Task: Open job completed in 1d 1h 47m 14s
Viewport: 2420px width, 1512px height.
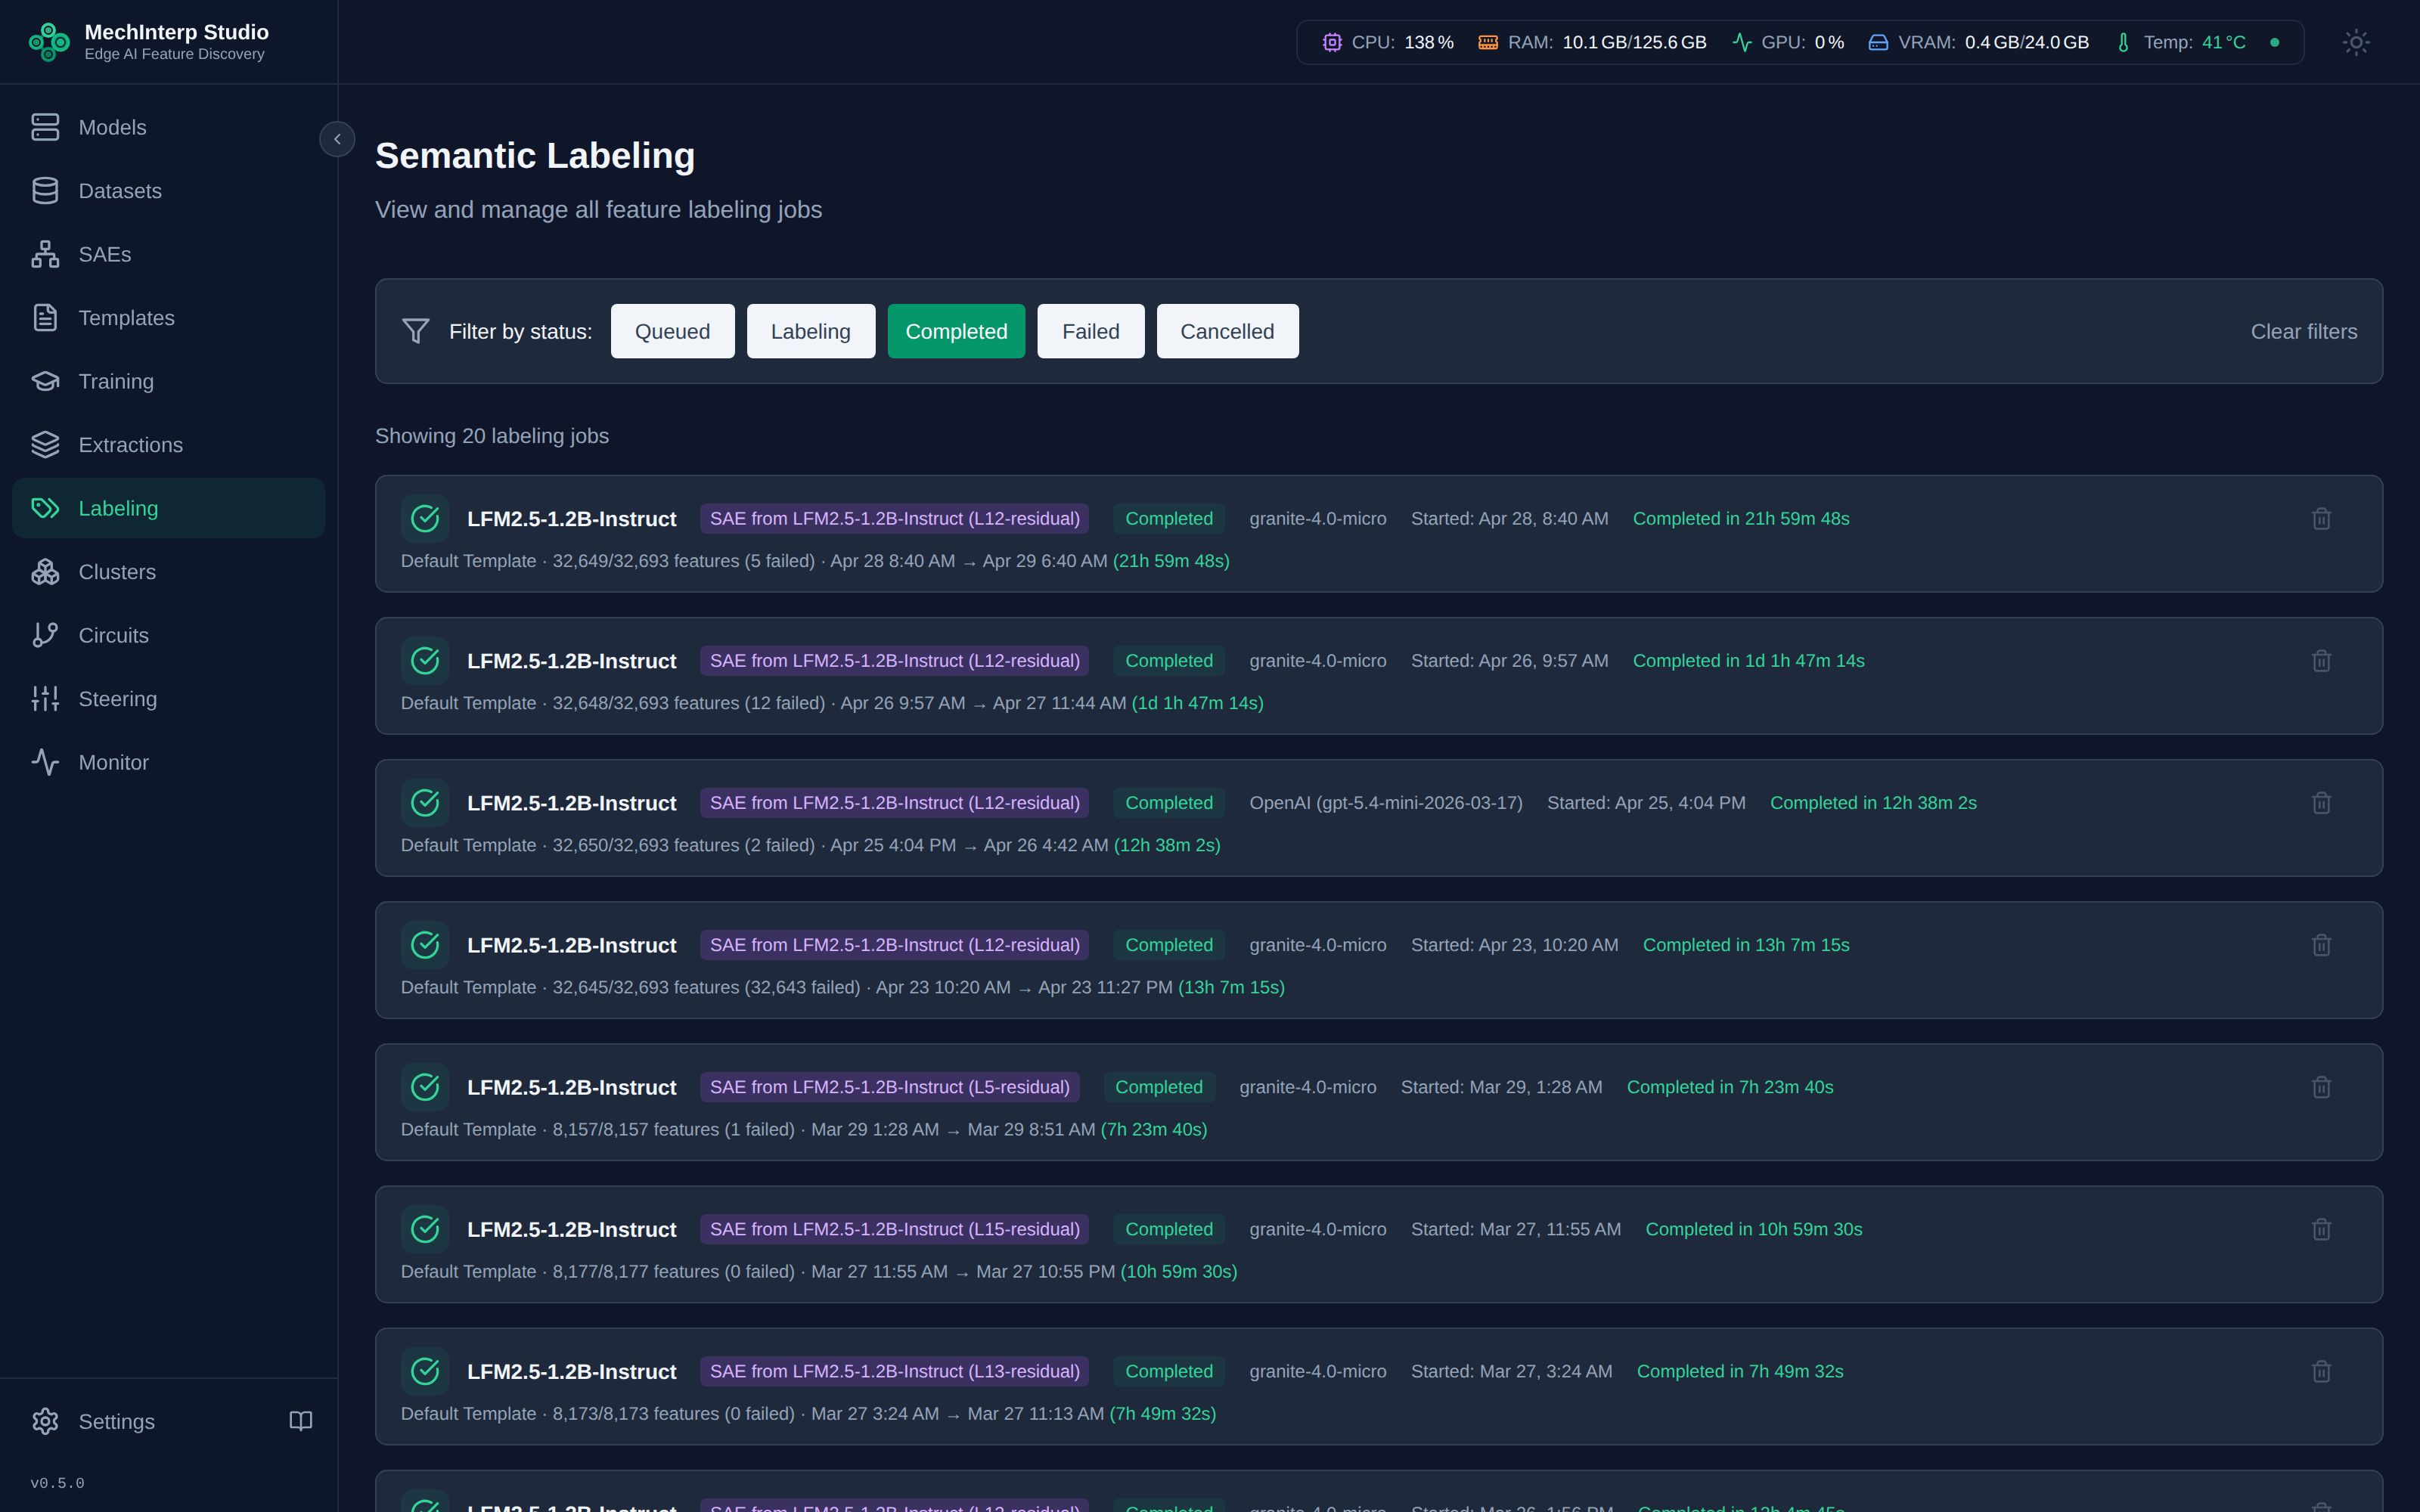Action: pyautogui.click(x=1378, y=676)
